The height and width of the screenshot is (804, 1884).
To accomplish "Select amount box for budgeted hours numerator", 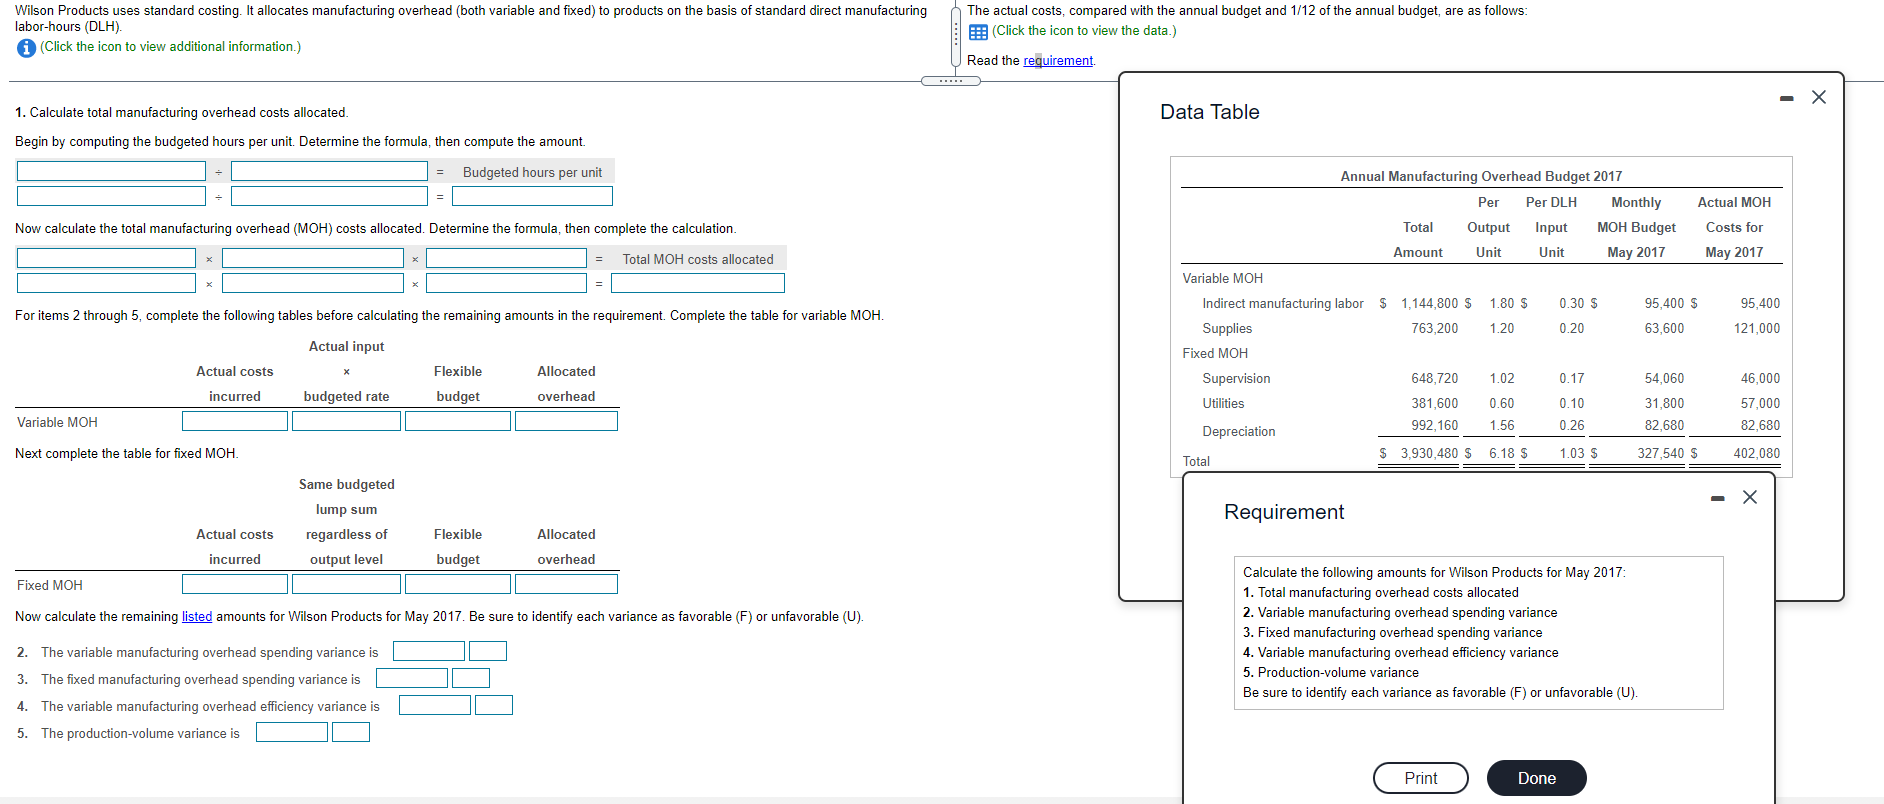I will 111,196.
